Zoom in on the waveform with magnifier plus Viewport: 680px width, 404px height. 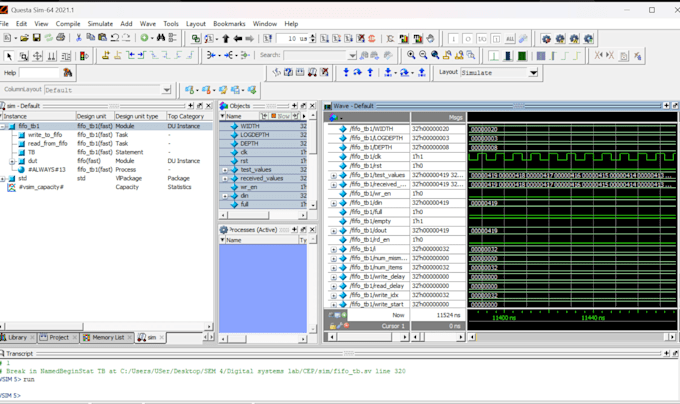[411, 55]
